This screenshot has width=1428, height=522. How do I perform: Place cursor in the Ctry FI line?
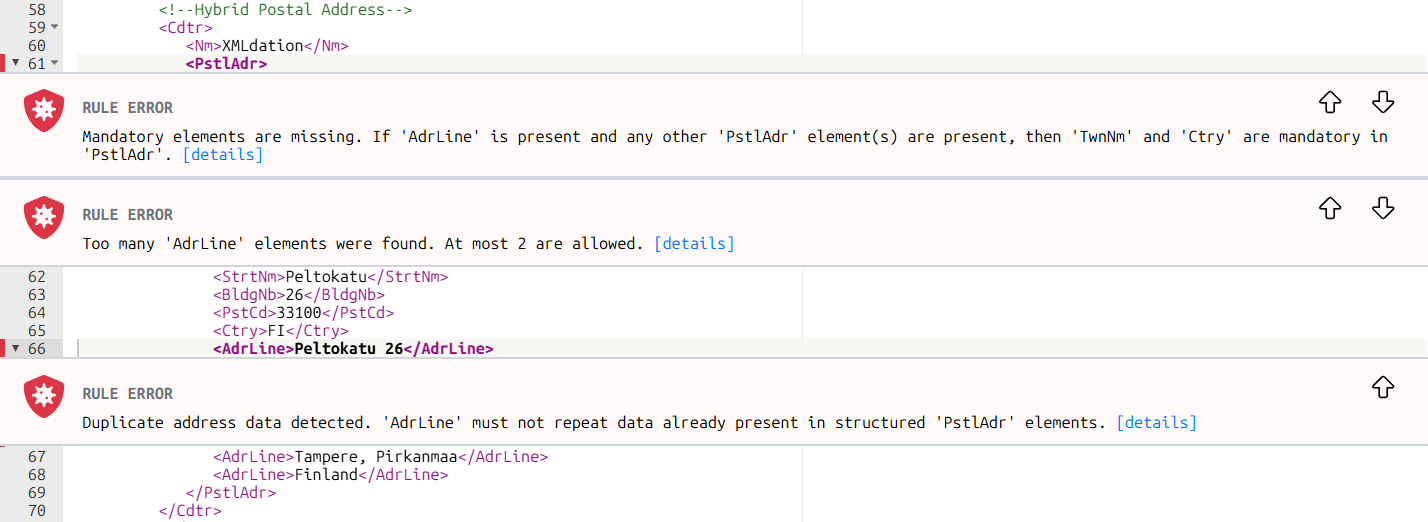point(280,331)
